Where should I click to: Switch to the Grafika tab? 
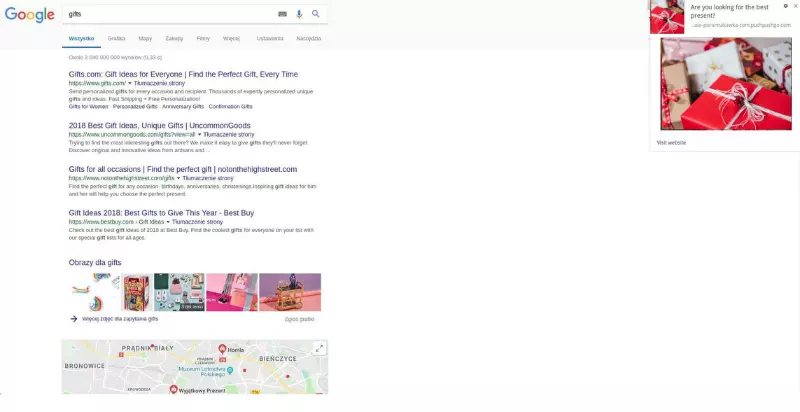click(116, 39)
